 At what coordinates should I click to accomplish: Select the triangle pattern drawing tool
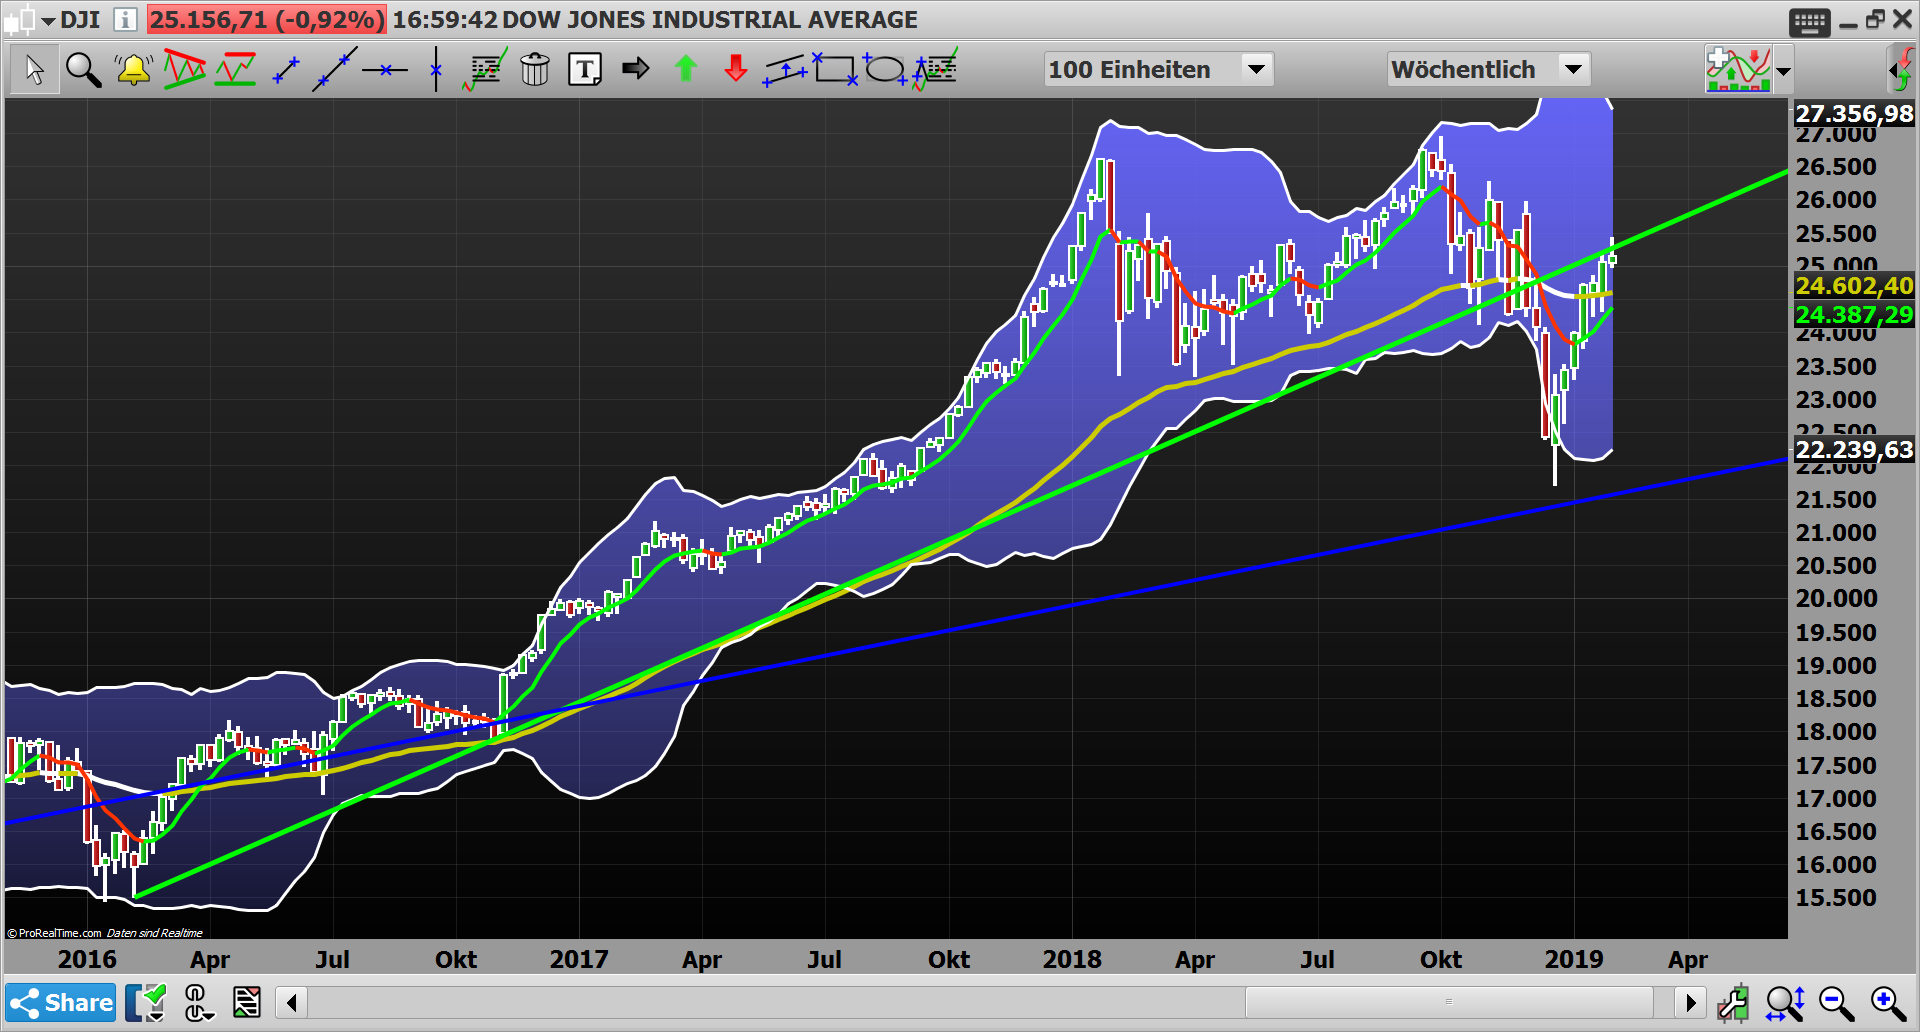click(184, 70)
